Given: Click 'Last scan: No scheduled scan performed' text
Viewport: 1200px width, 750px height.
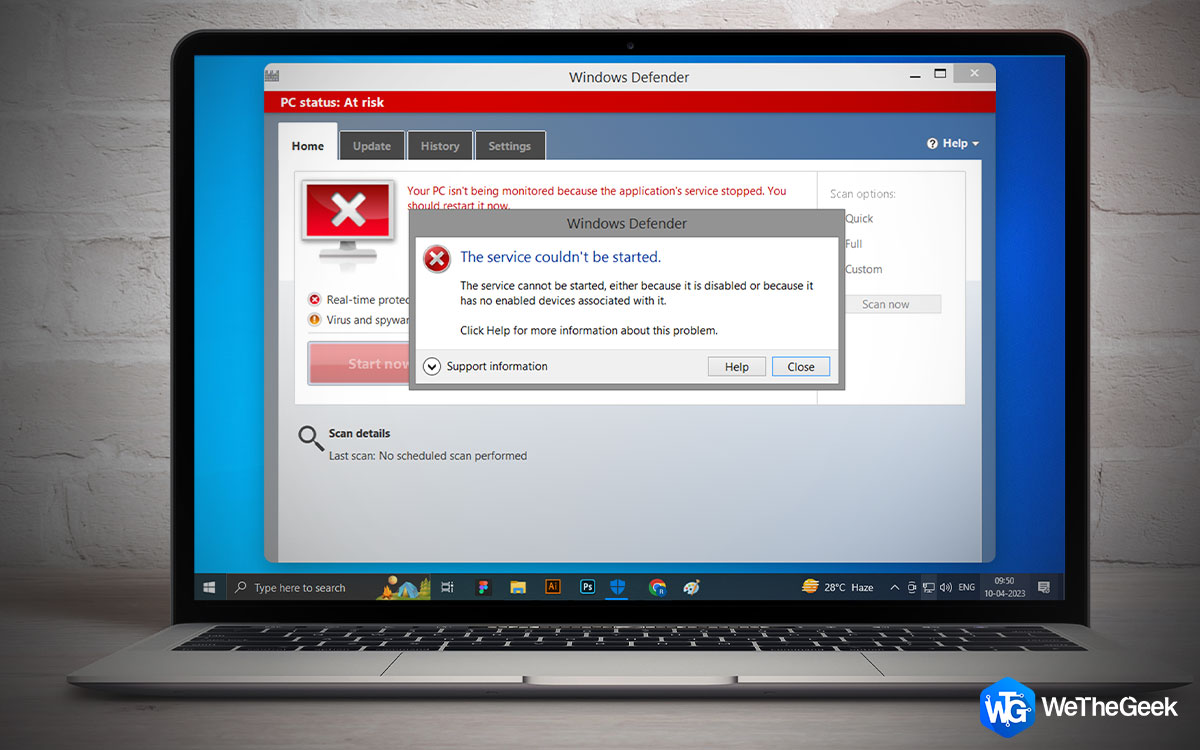Looking at the screenshot, I should tap(428, 456).
